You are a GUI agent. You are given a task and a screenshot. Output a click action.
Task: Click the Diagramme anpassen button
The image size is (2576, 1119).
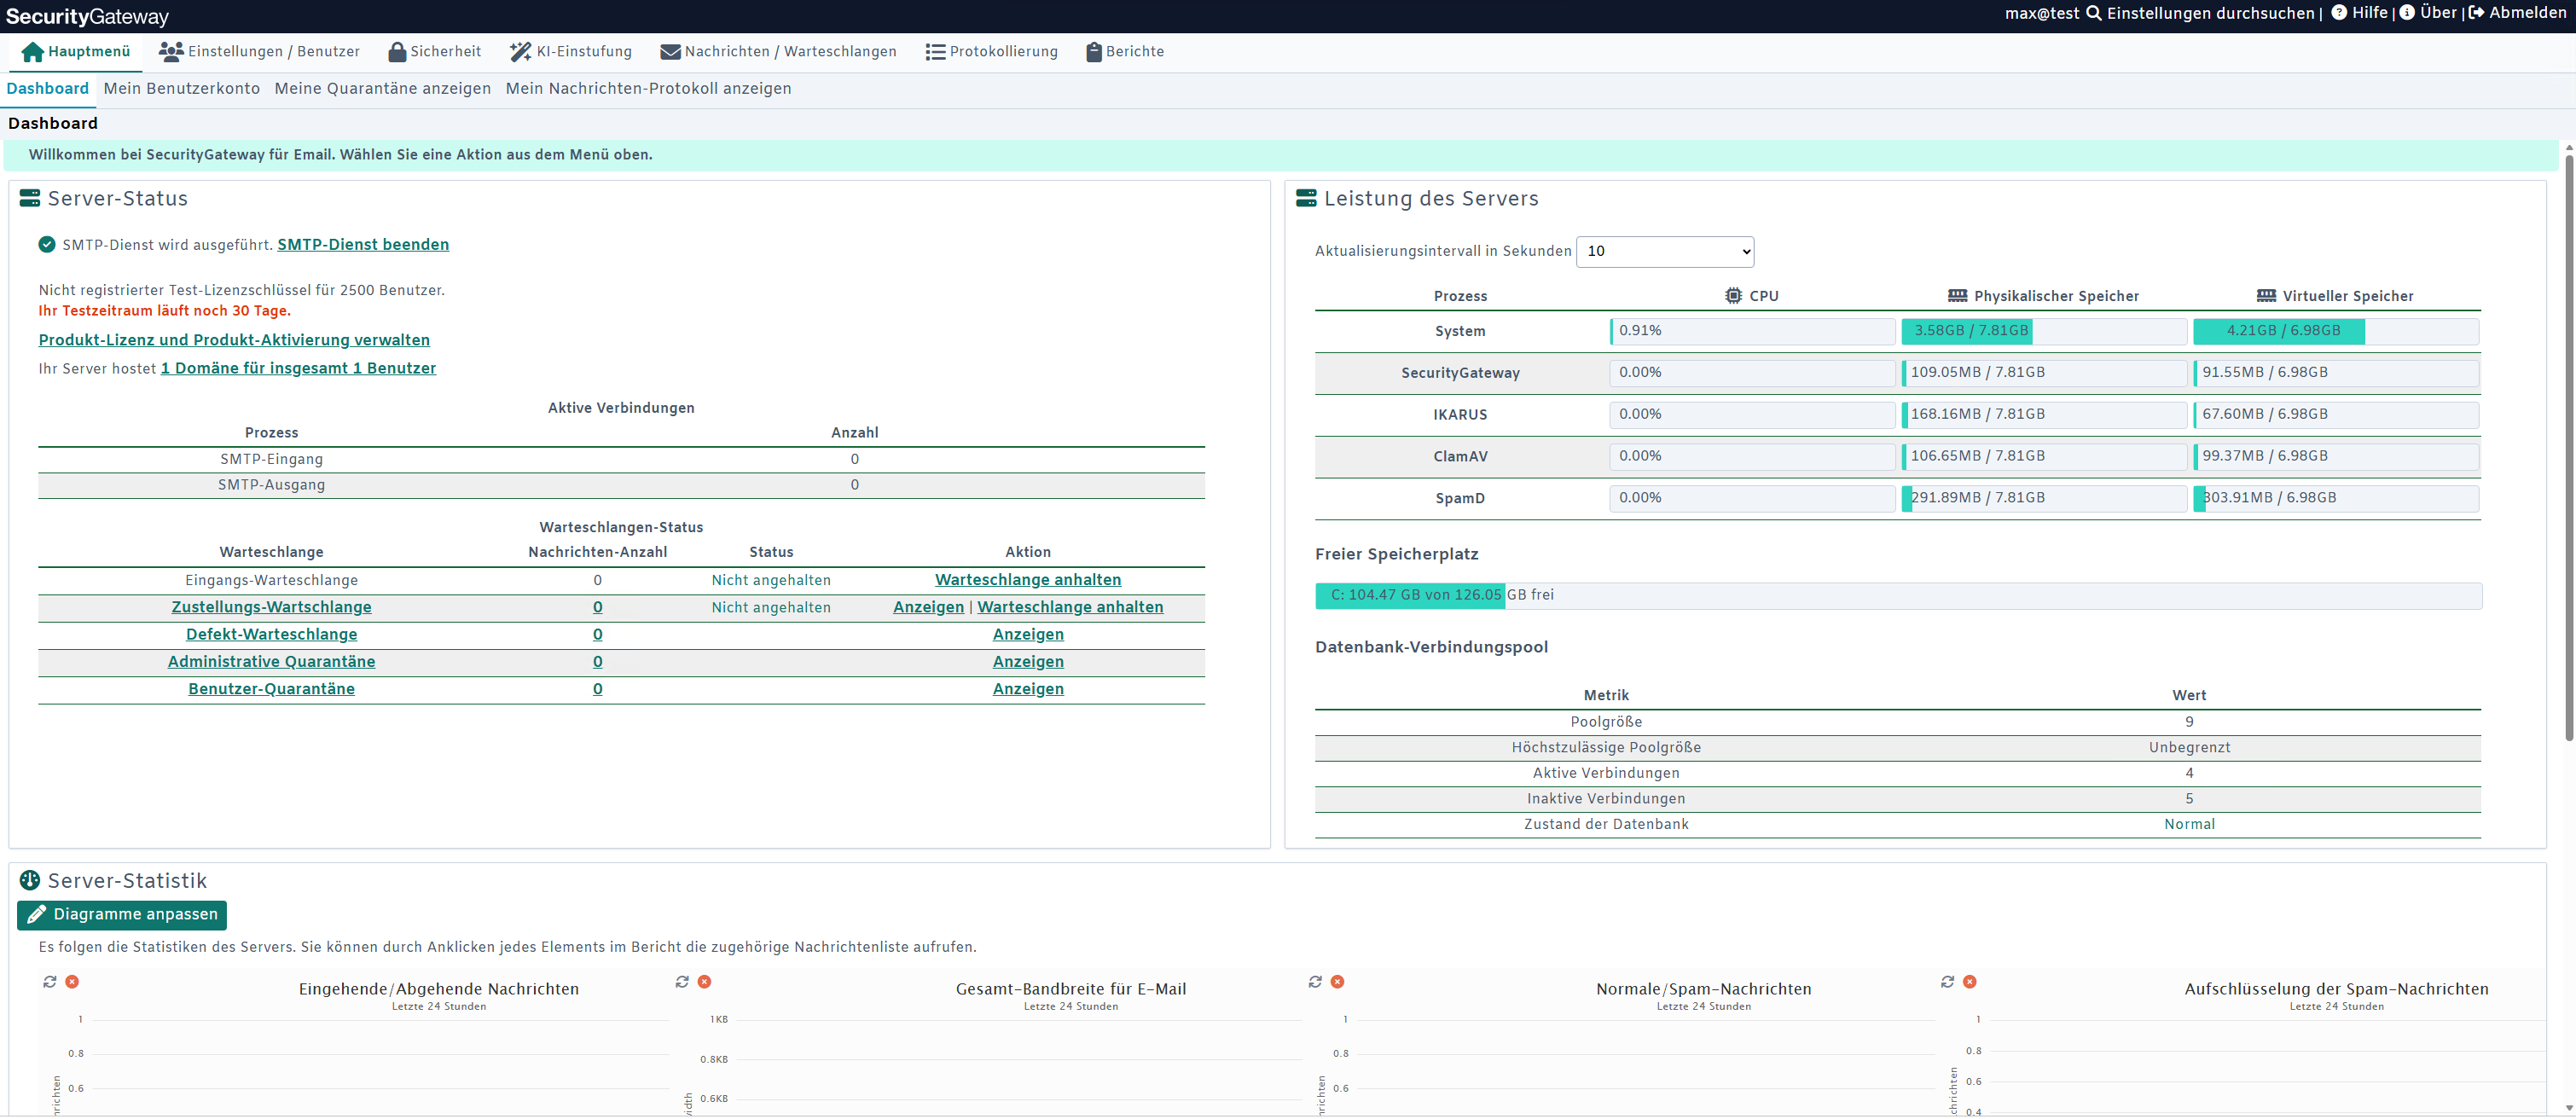pos(122,915)
